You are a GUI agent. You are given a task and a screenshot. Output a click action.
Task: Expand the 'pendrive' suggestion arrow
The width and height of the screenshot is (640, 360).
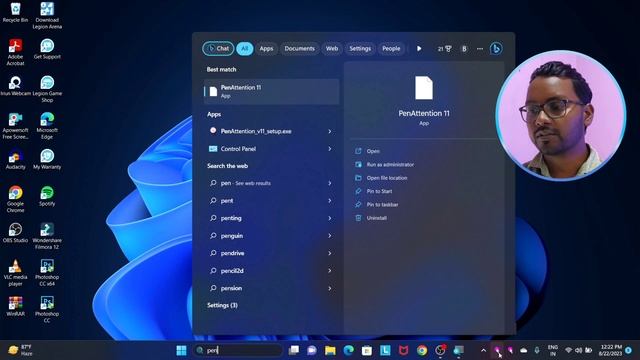(329, 253)
